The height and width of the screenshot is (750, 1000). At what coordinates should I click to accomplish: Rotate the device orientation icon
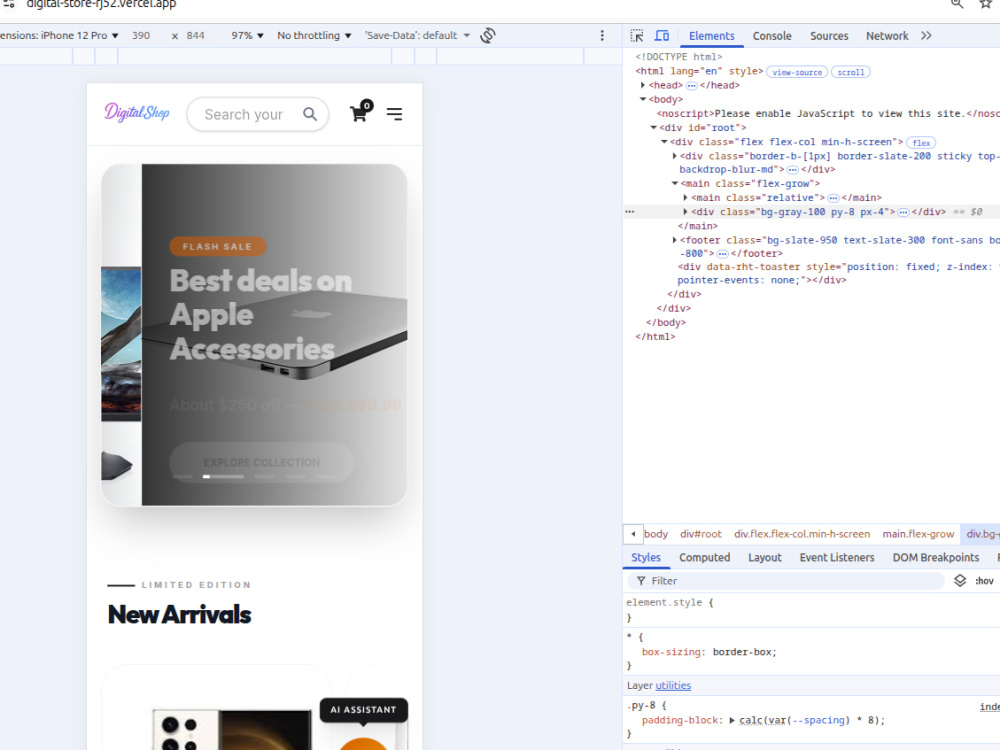488,36
